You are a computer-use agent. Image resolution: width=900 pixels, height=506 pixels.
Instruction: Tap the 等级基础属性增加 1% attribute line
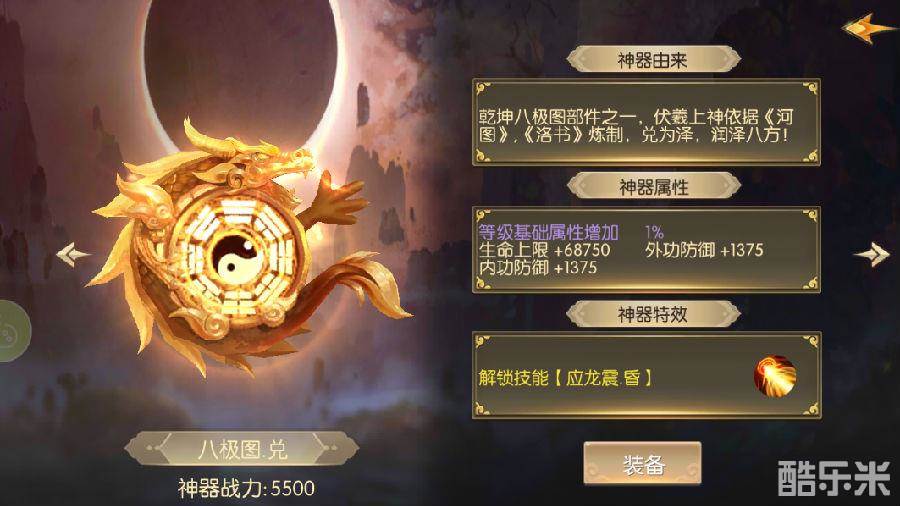(x=571, y=232)
